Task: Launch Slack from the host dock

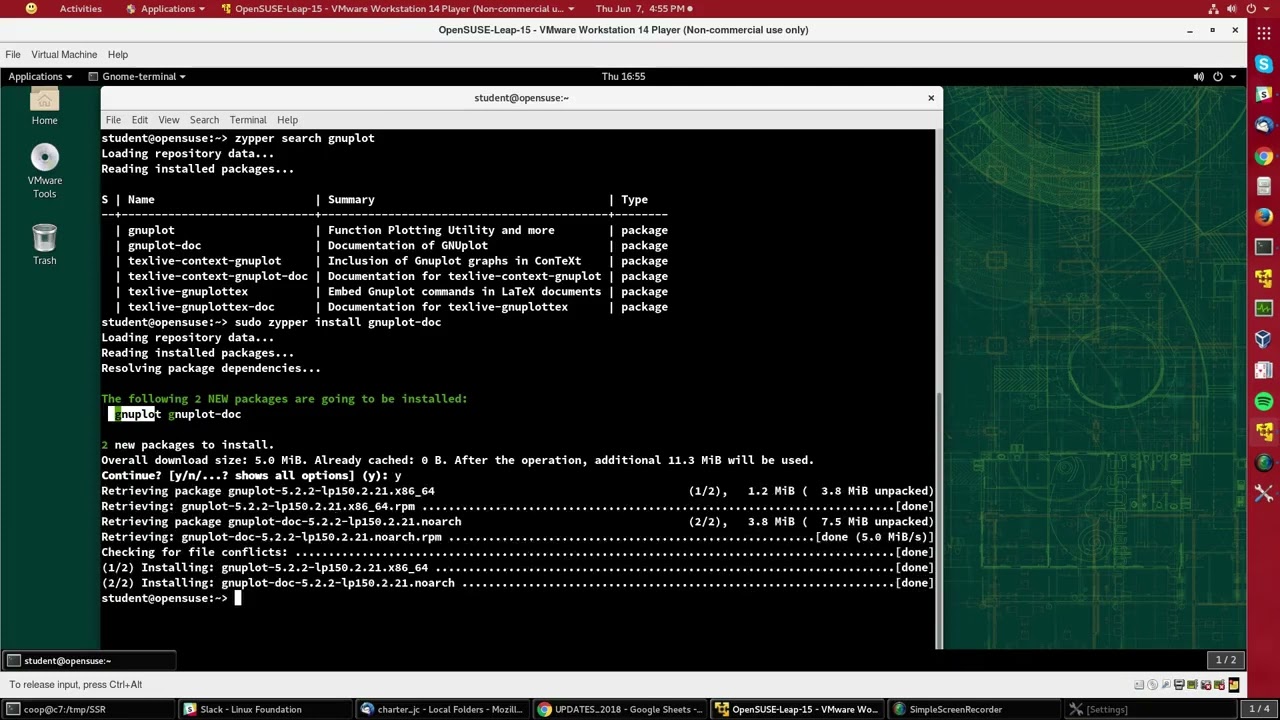Action: 1264,94
